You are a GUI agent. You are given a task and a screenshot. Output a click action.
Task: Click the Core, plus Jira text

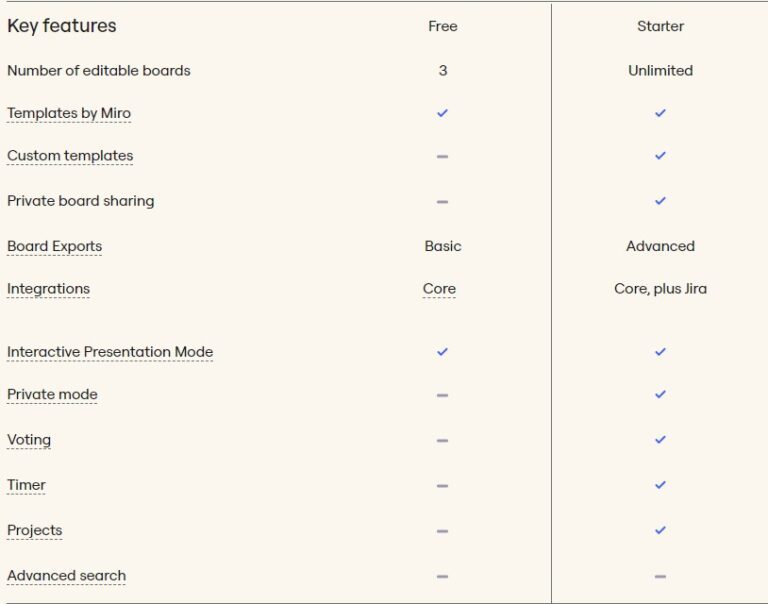tap(660, 289)
